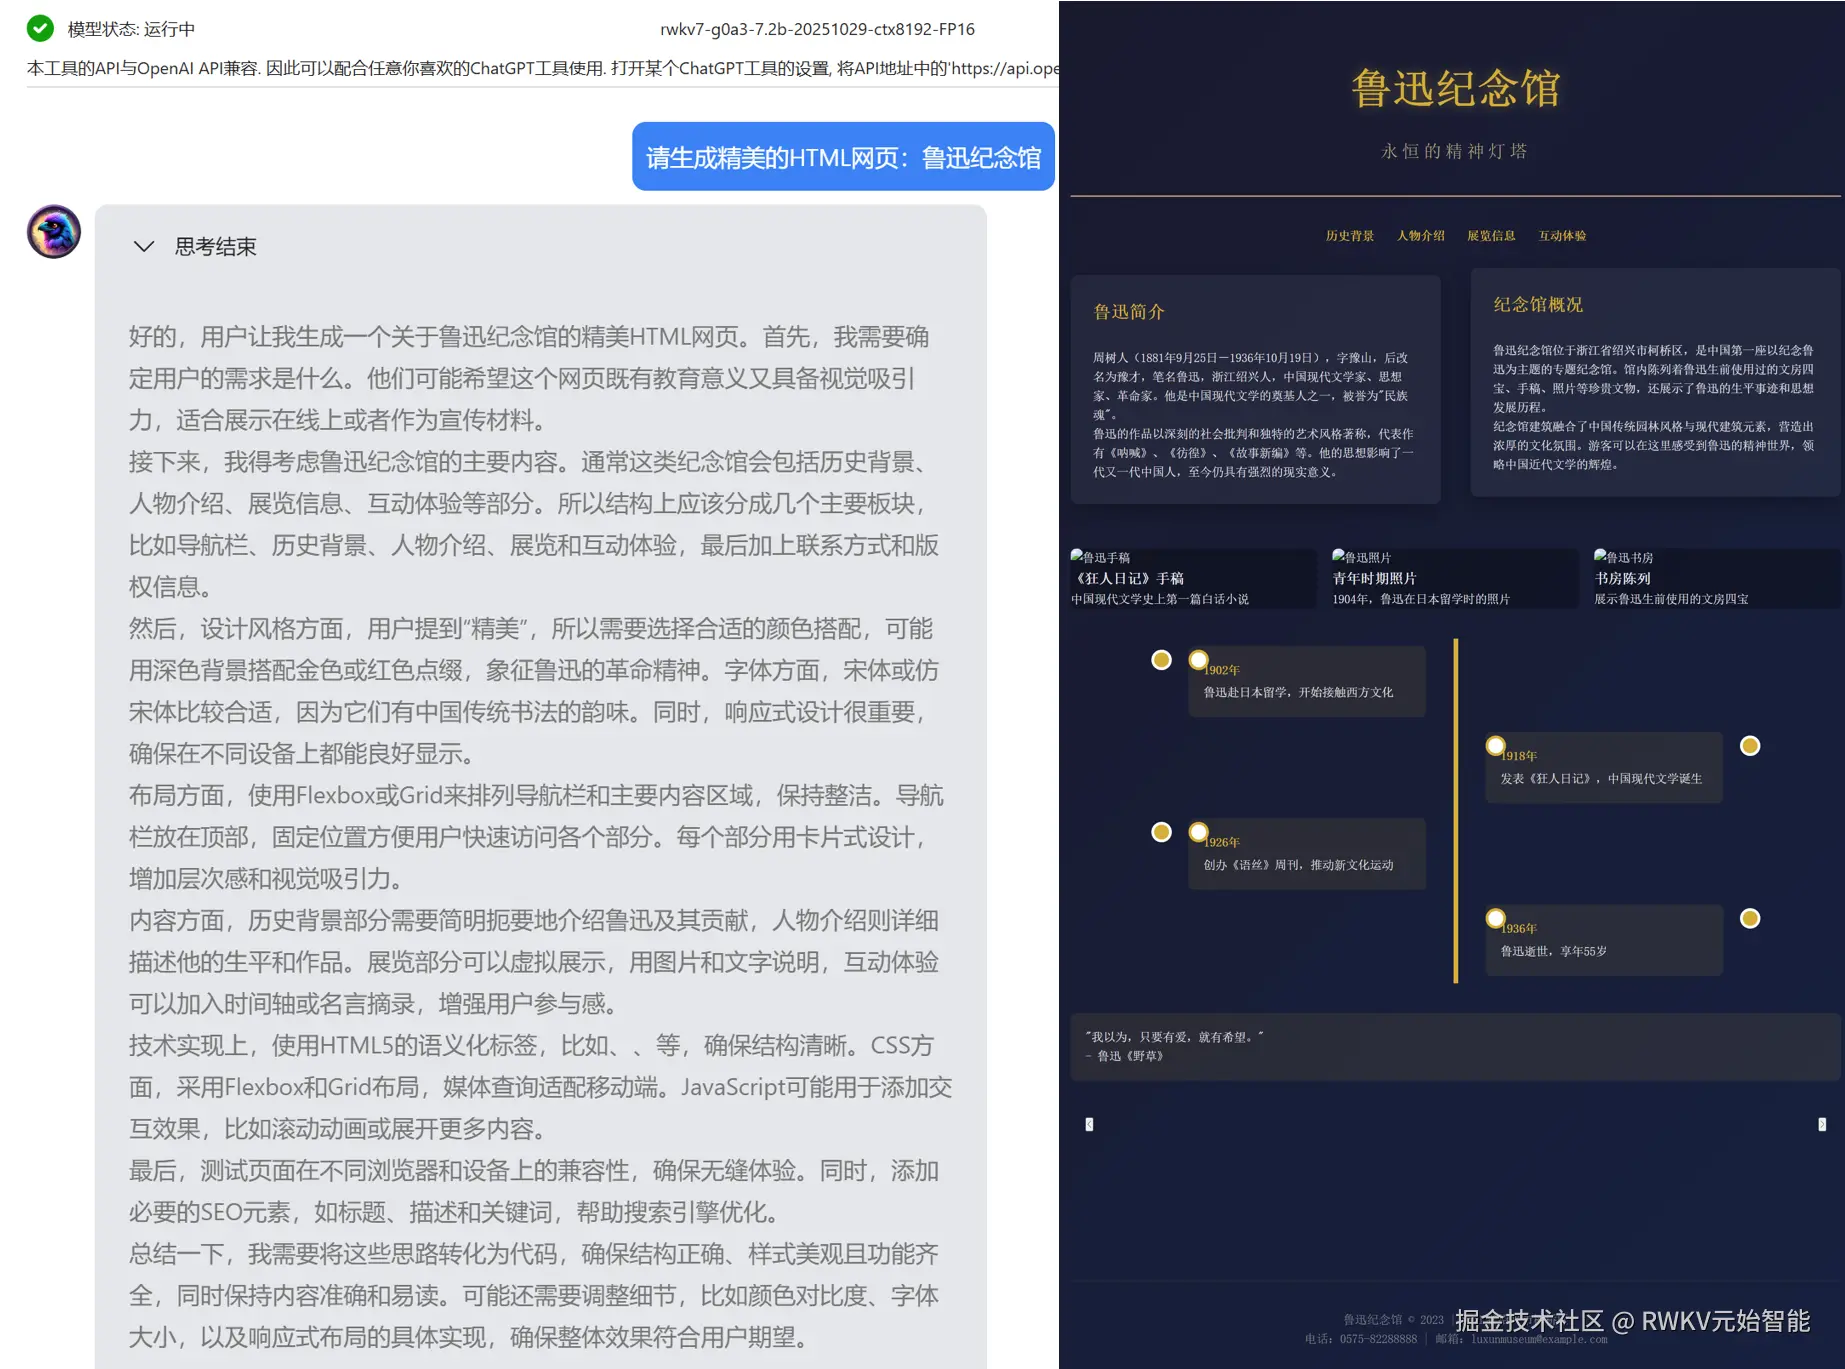Click the caption 展示鲁迅生前使用的文房四宝
Image resolution: width=1845 pixels, height=1369 pixels.
point(1671,599)
